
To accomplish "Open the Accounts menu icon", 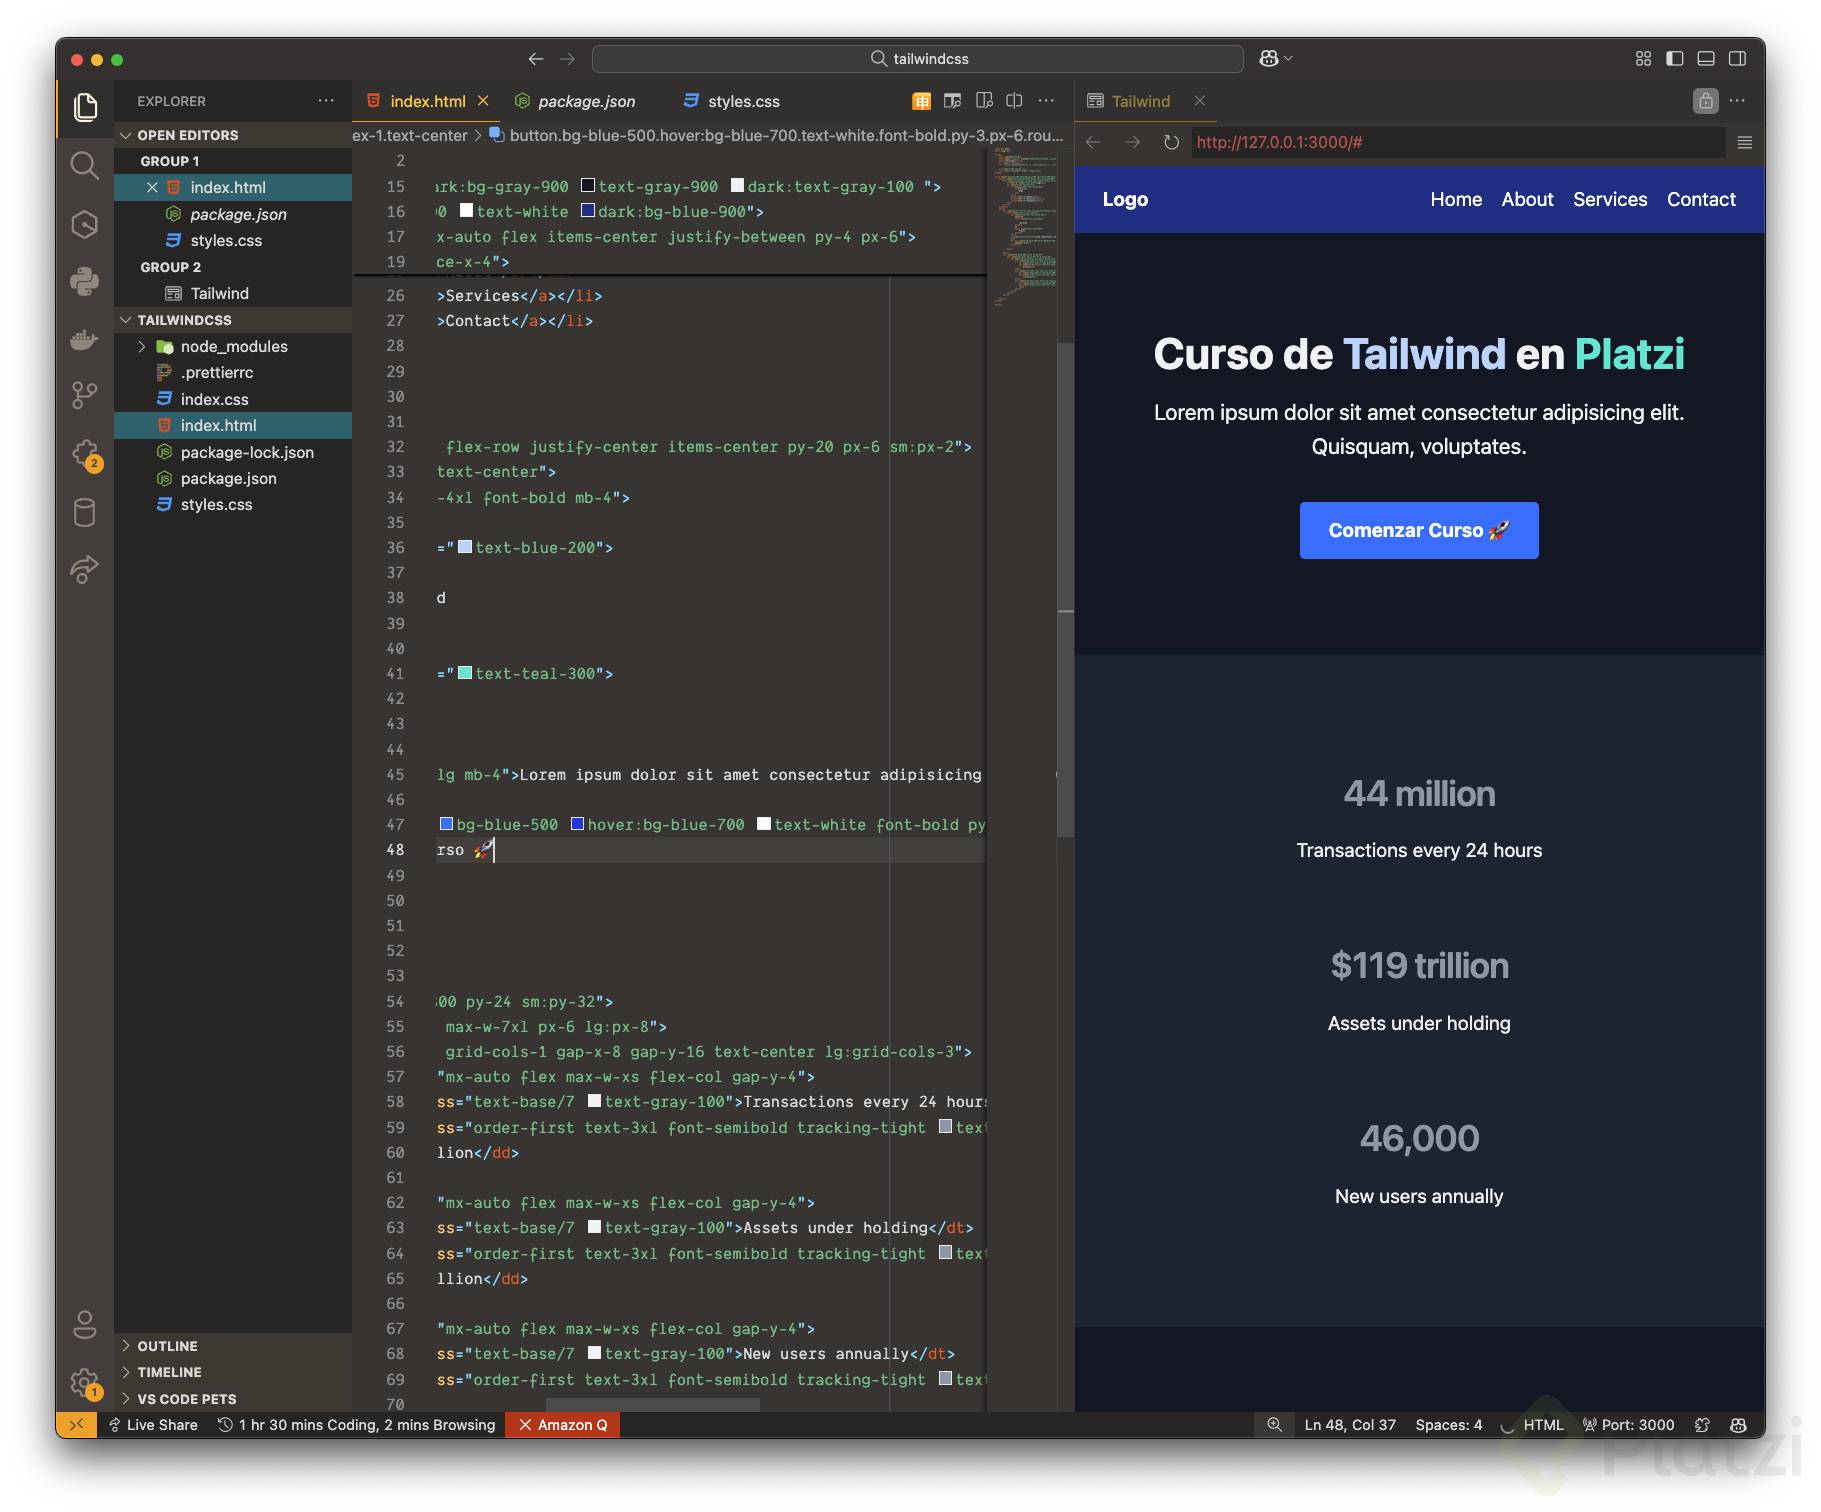I will (x=85, y=1325).
